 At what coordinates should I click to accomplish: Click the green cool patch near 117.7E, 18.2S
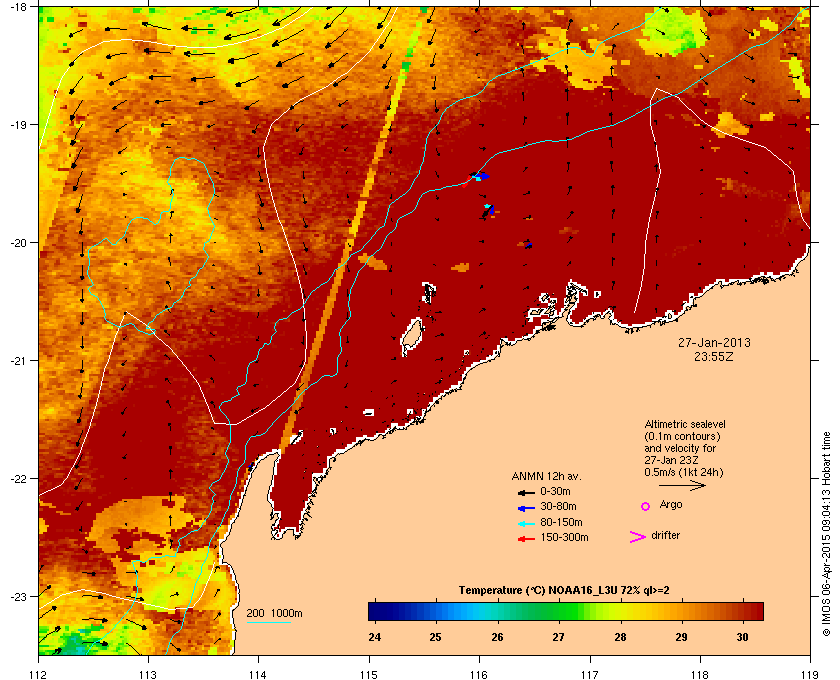[672, 31]
